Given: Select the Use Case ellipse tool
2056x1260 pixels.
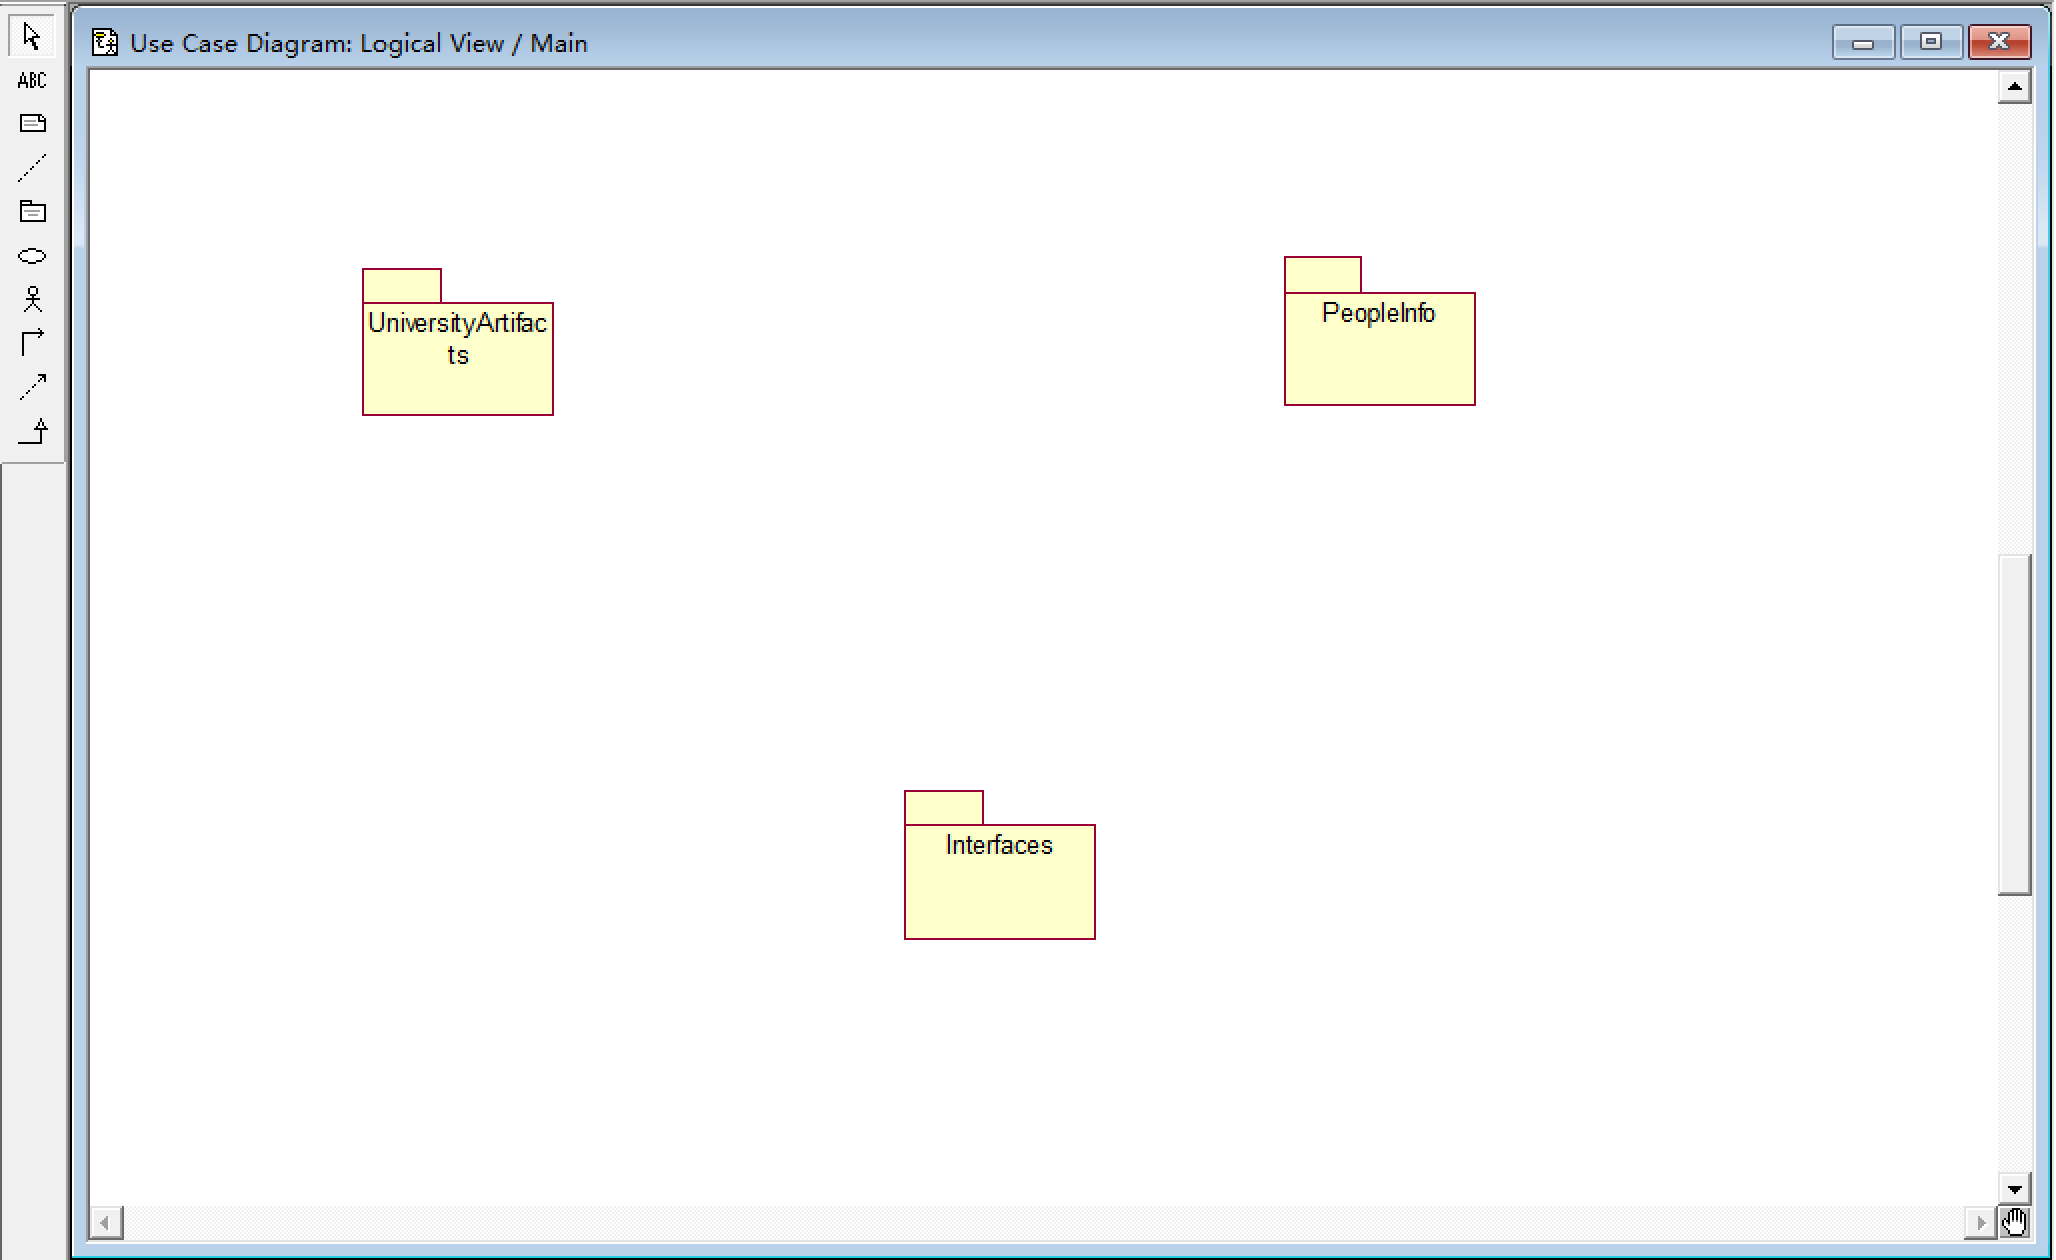Looking at the screenshot, I should point(32,255).
